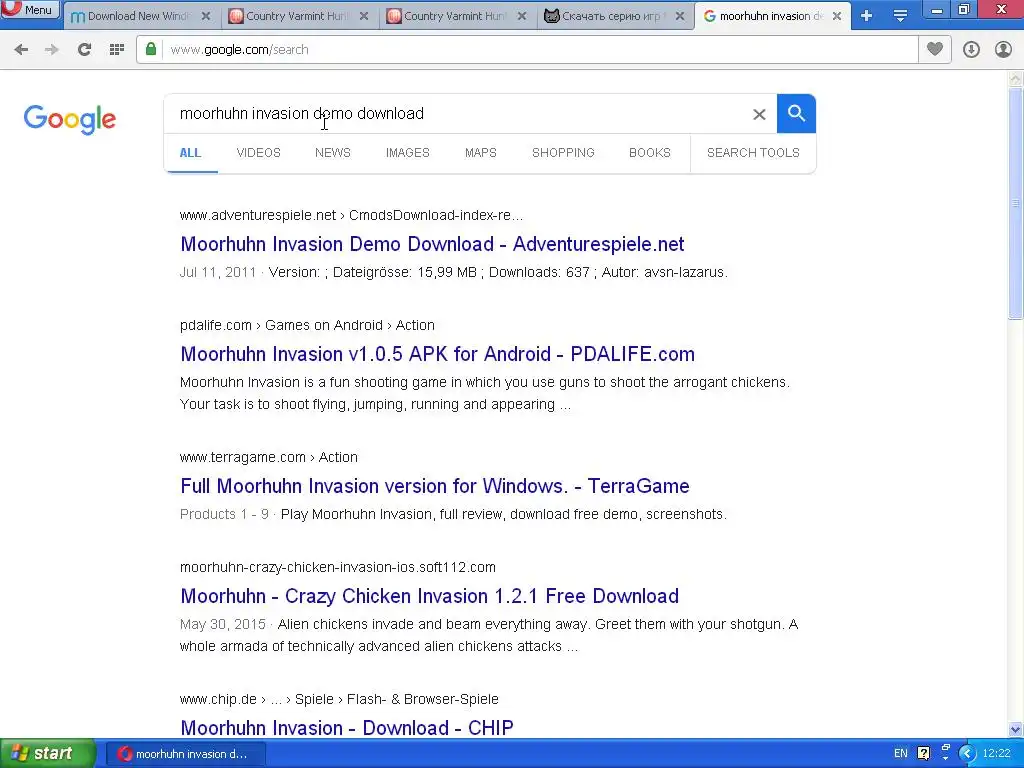Clear the search query with X
Viewport: 1024px width, 768px height.
click(x=759, y=114)
